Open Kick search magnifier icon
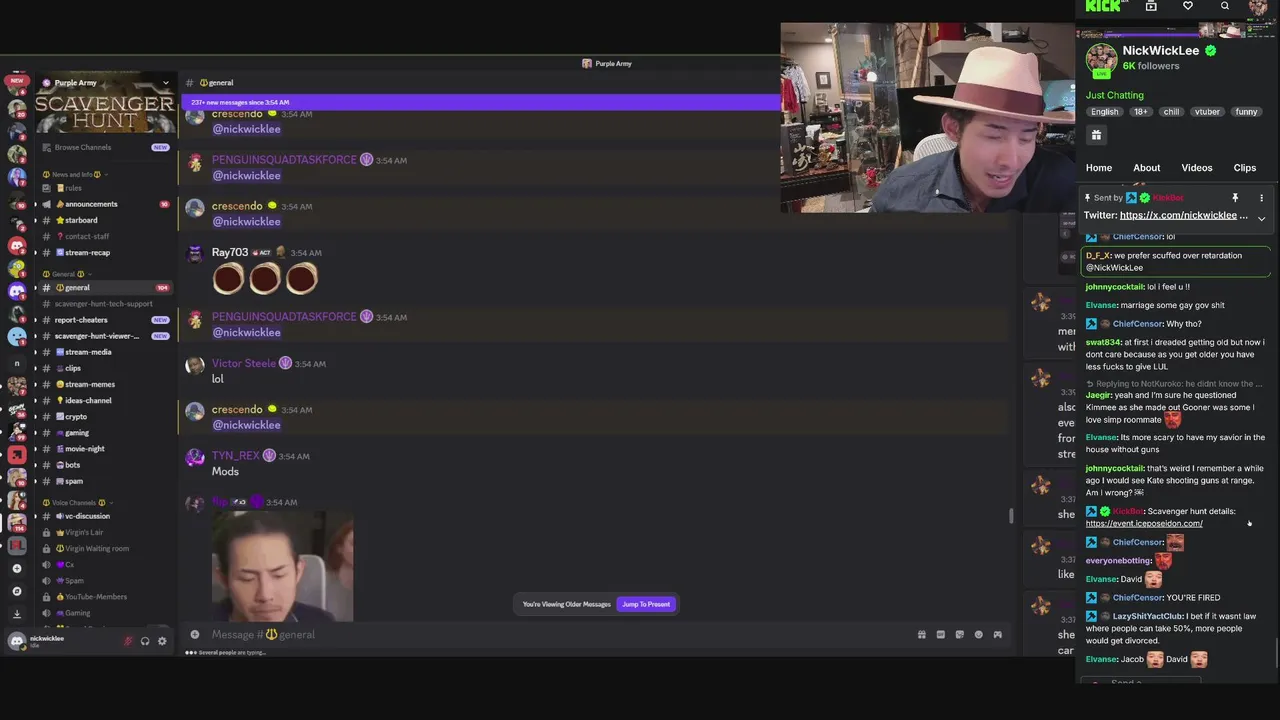Screen dimensions: 1280x720 coord(1225,6)
